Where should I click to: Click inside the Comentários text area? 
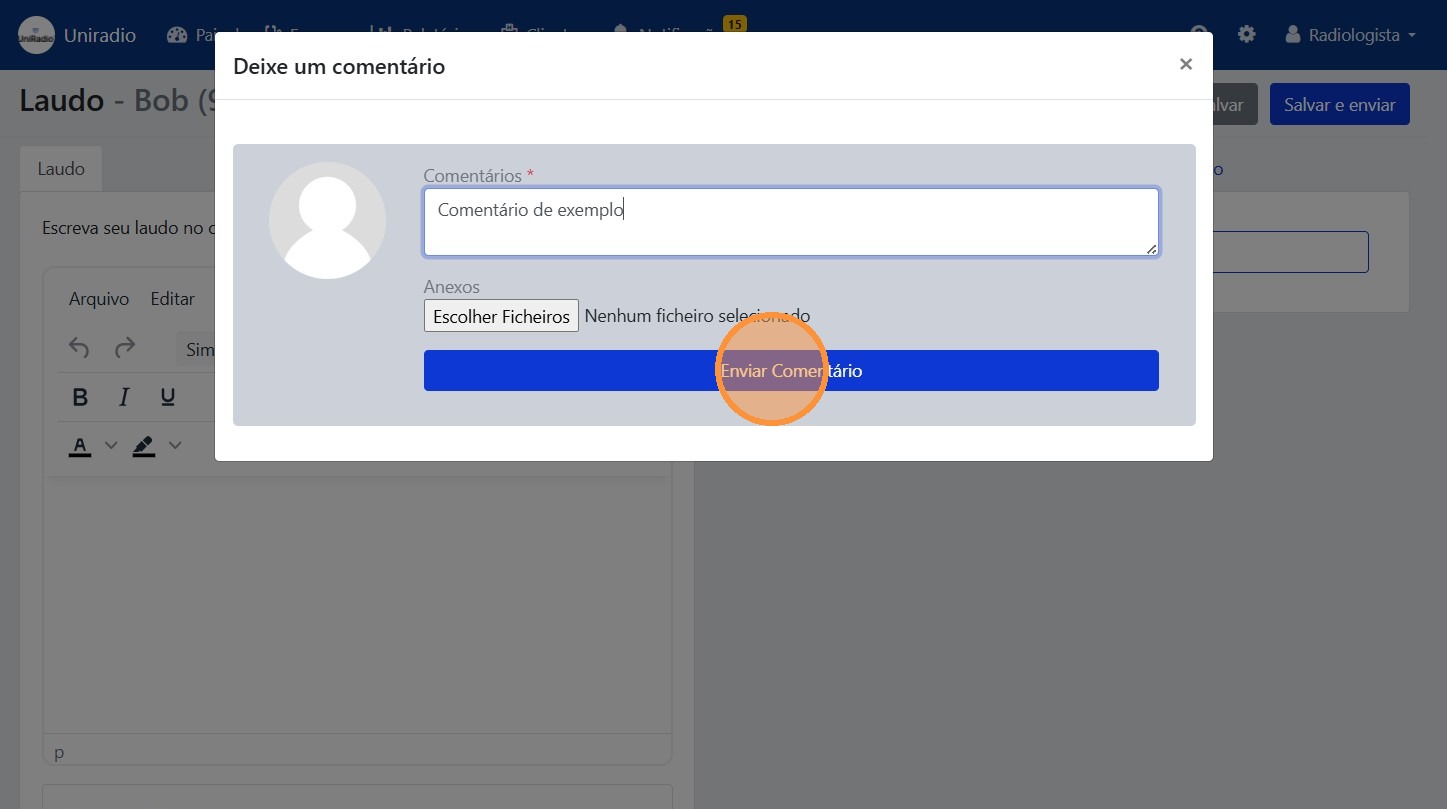pos(790,222)
